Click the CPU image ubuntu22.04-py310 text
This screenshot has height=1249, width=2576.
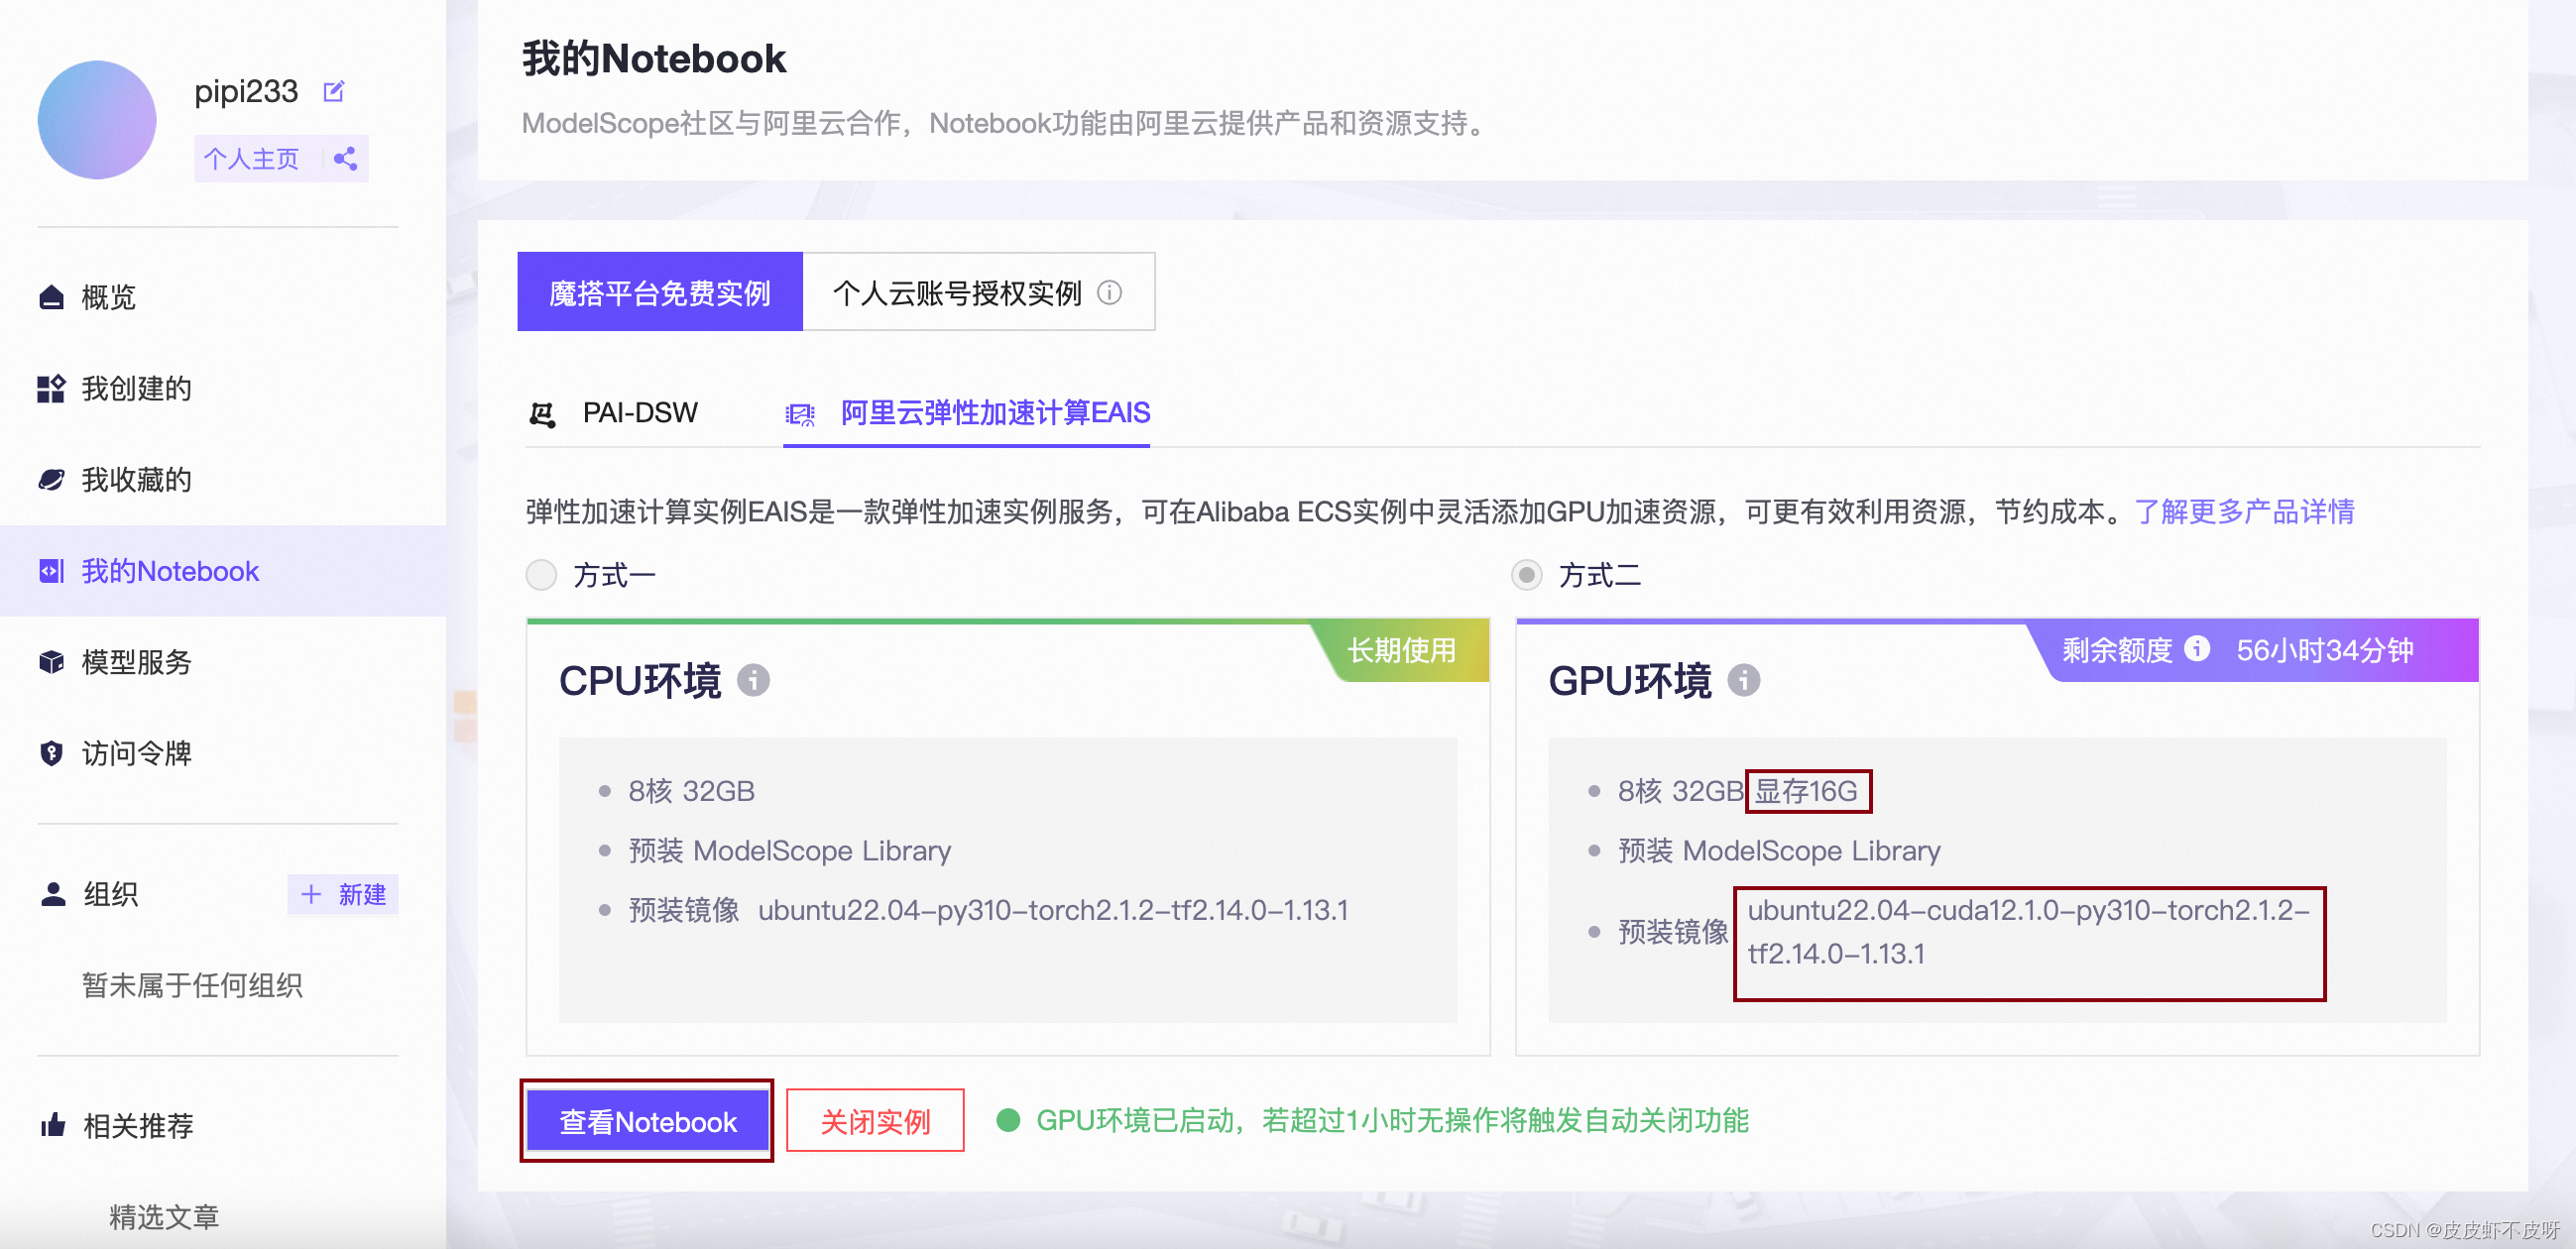click(x=1053, y=910)
